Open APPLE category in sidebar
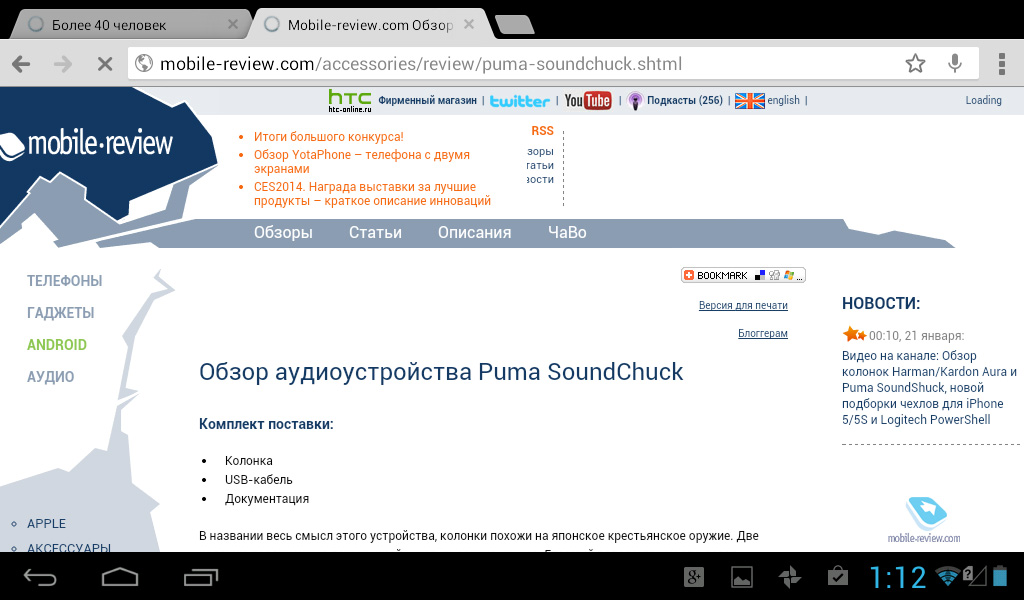The height and width of the screenshot is (600, 1024). (46, 524)
